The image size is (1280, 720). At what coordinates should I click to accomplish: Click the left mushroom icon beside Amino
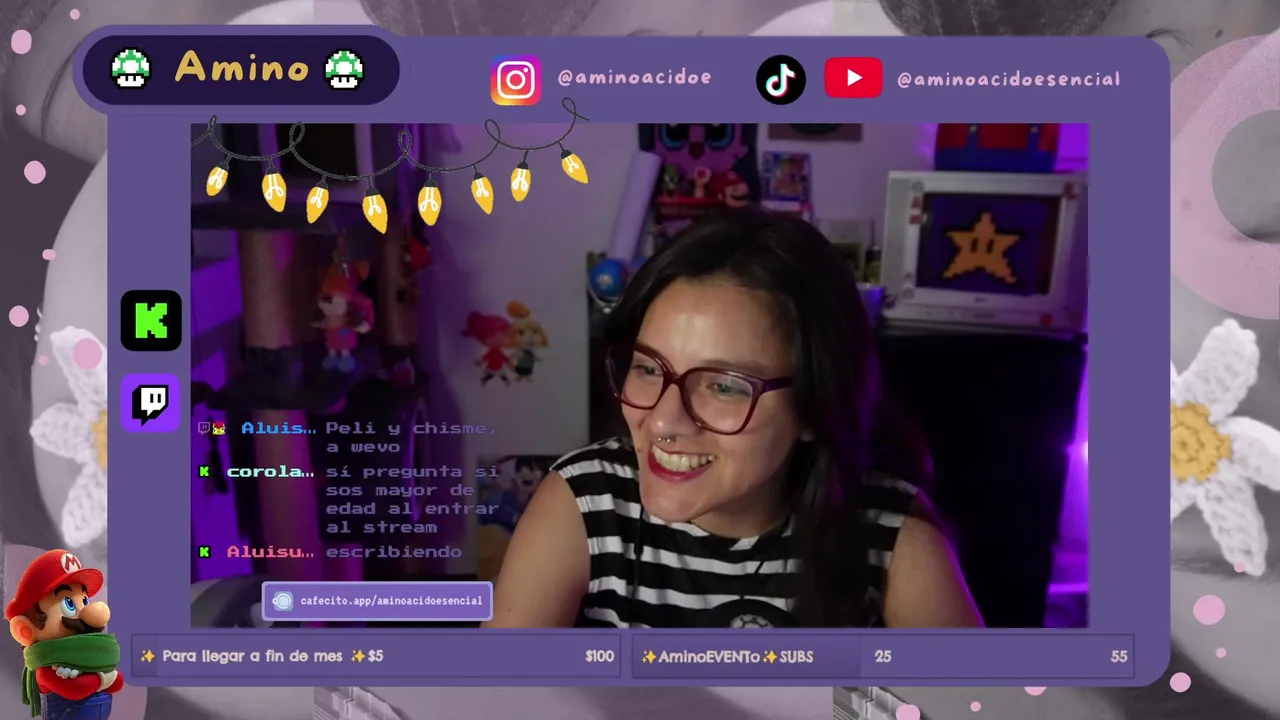tap(130, 69)
